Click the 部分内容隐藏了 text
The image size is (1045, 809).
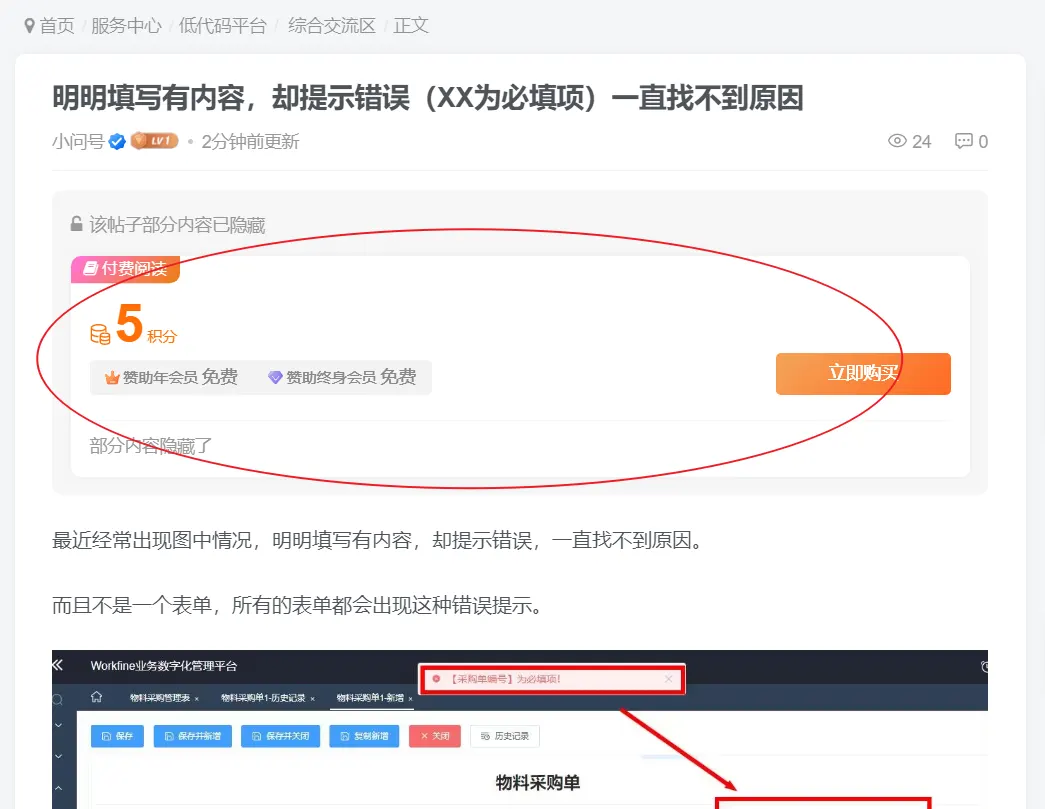coord(151,446)
